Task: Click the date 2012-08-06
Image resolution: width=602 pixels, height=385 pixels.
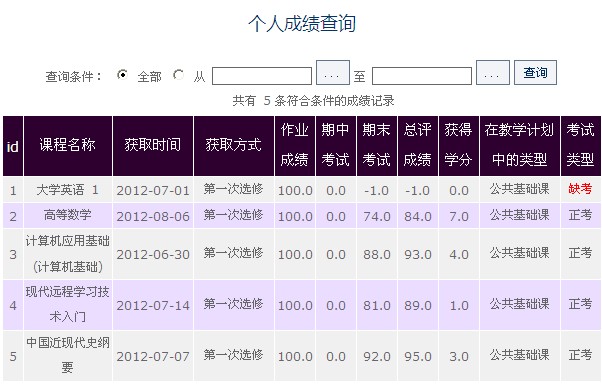Action: click(x=153, y=216)
